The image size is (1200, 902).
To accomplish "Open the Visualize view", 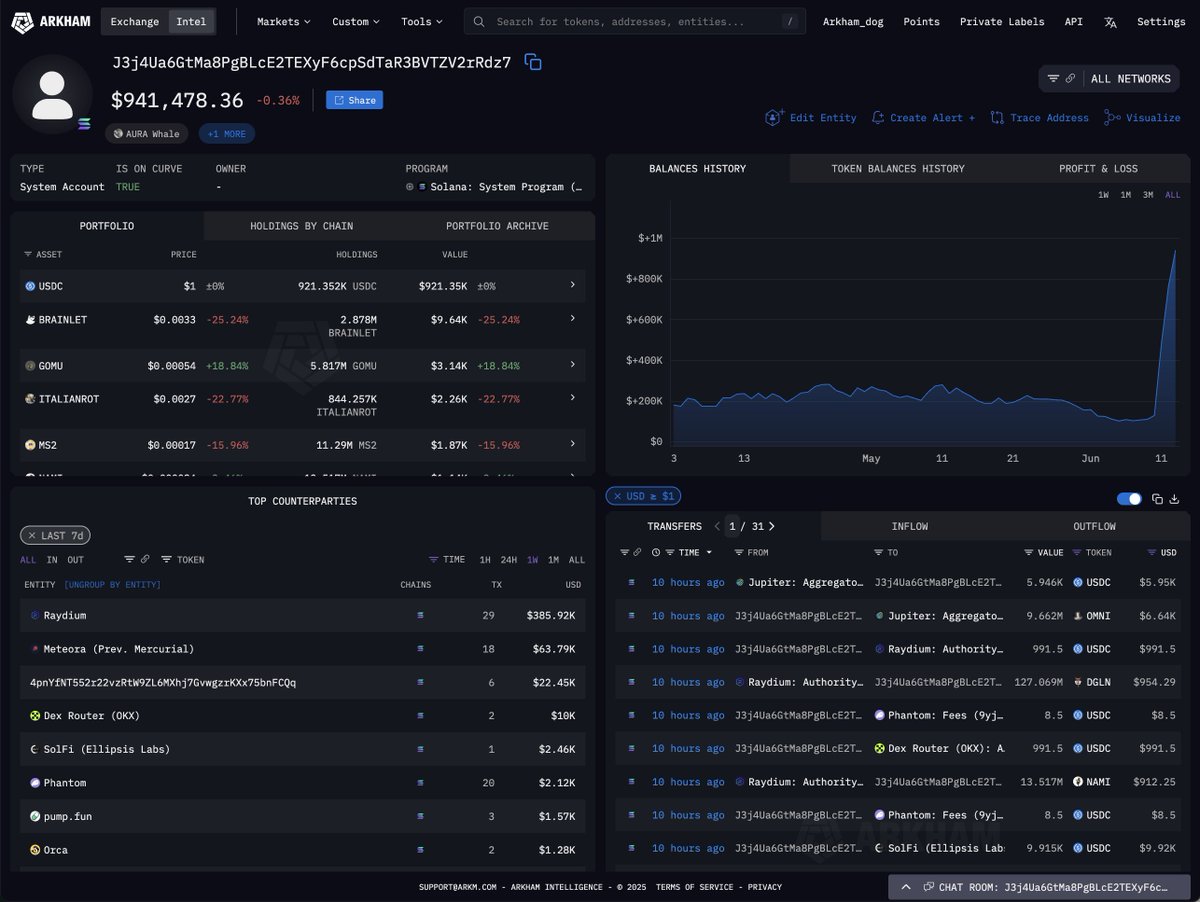I will pos(1142,118).
